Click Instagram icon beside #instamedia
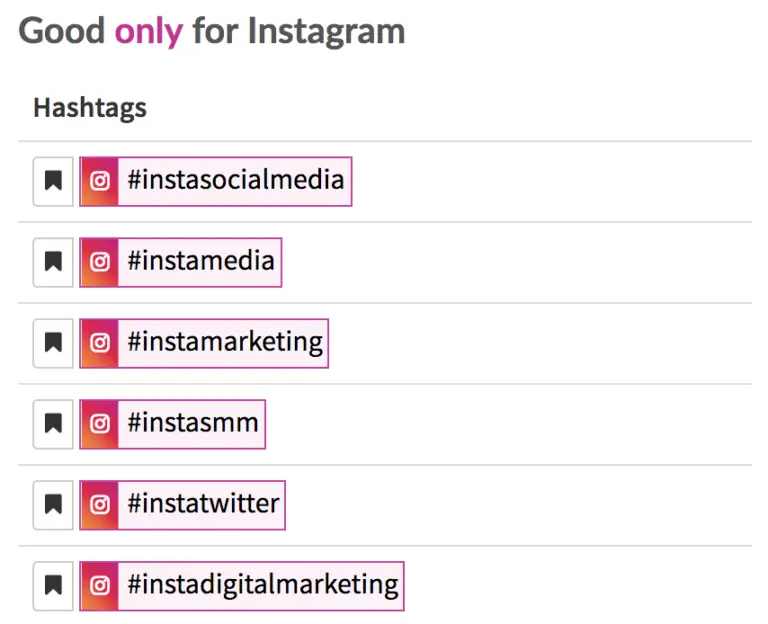 click(x=99, y=262)
